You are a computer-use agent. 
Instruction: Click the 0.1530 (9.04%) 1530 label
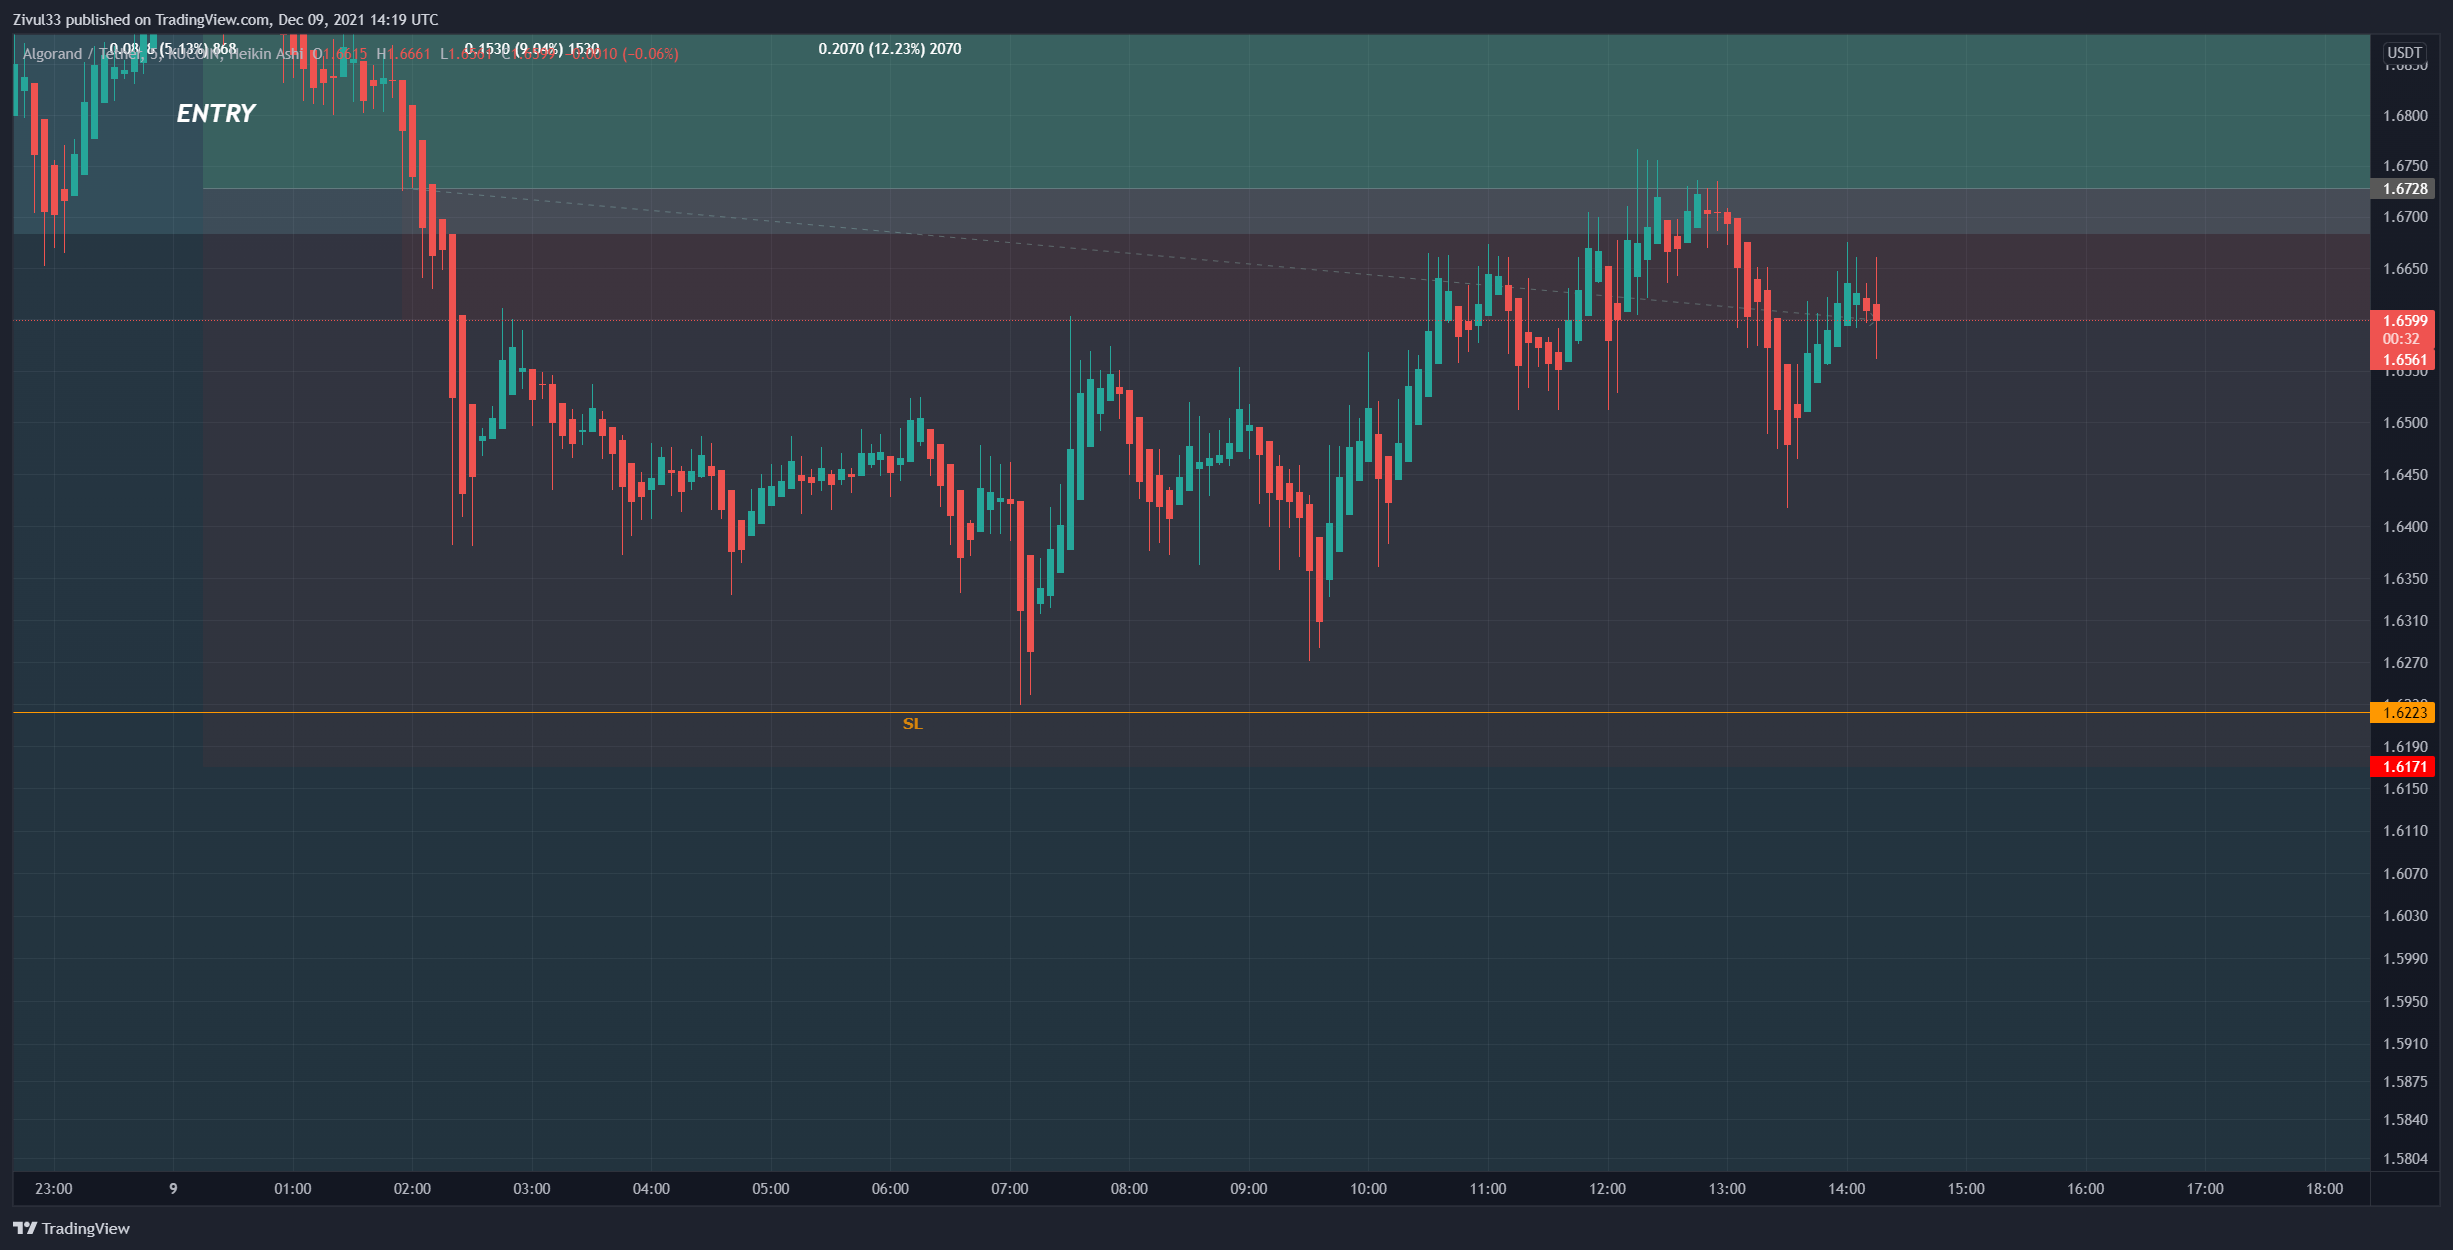click(532, 49)
